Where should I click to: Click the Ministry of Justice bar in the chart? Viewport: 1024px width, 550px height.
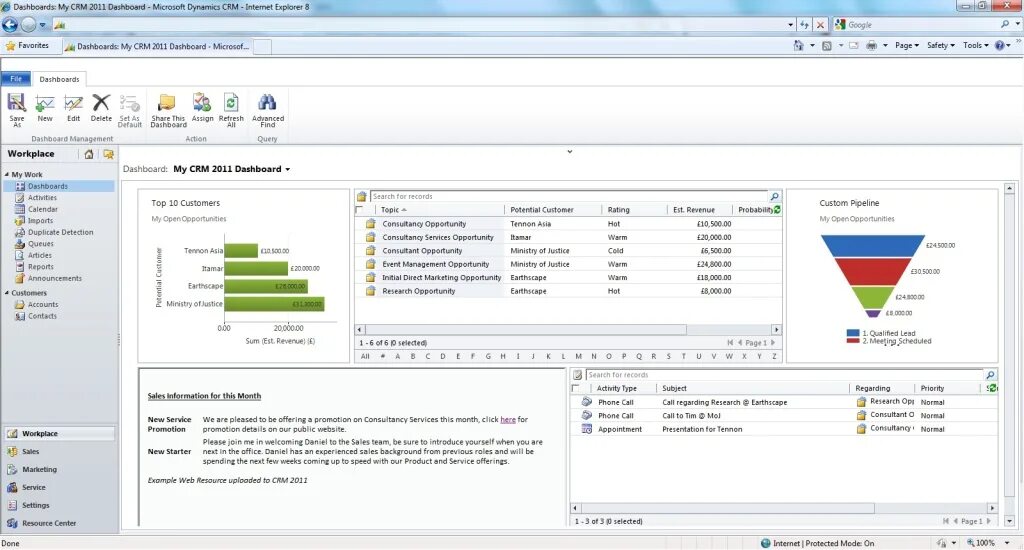click(x=274, y=304)
